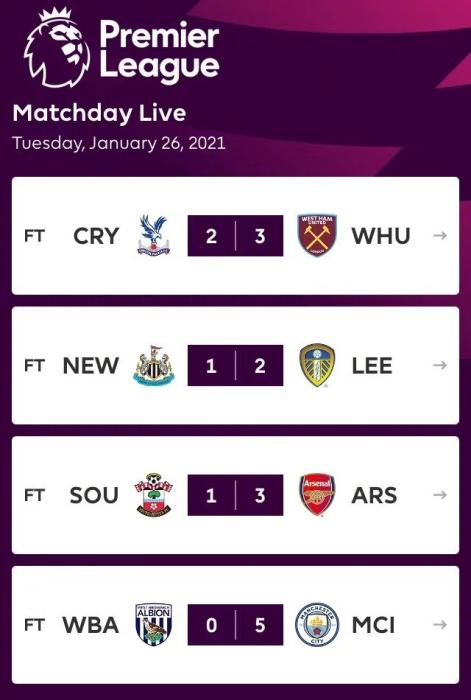
Task: Click the Leeds United crest
Action: point(317,365)
